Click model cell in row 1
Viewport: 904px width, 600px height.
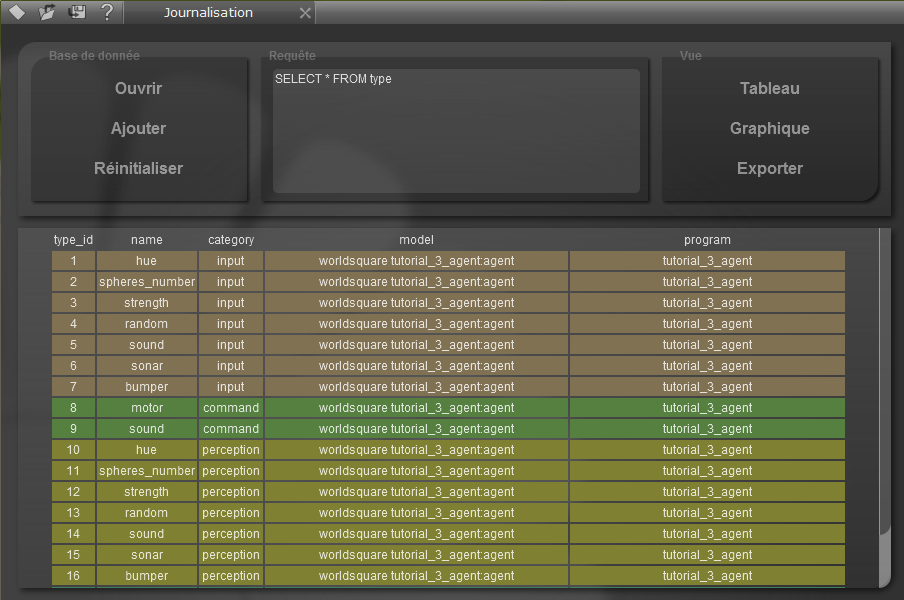(416, 261)
